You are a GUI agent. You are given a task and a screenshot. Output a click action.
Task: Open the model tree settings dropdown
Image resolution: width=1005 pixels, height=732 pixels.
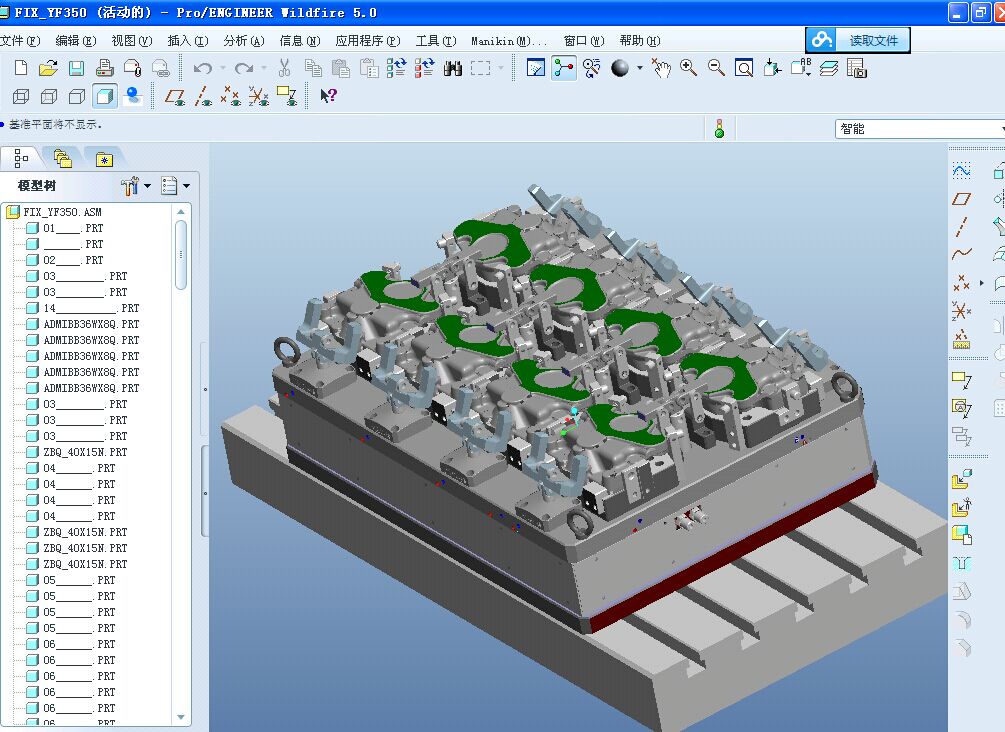[x=135, y=186]
